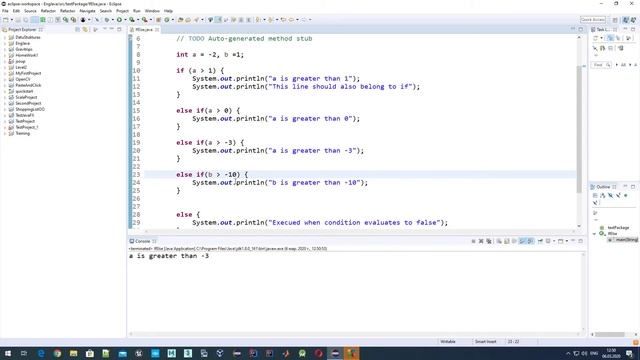The image size is (640, 360).
Task: Open the Window menu
Action: [x=152, y=11]
